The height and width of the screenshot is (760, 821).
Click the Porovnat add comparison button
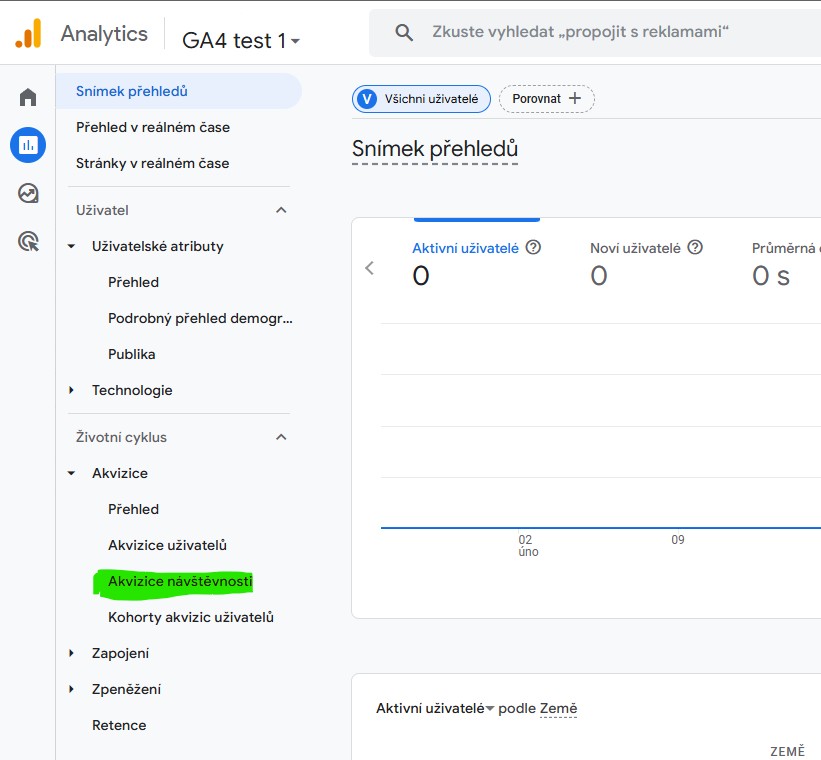click(x=546, y=98)
